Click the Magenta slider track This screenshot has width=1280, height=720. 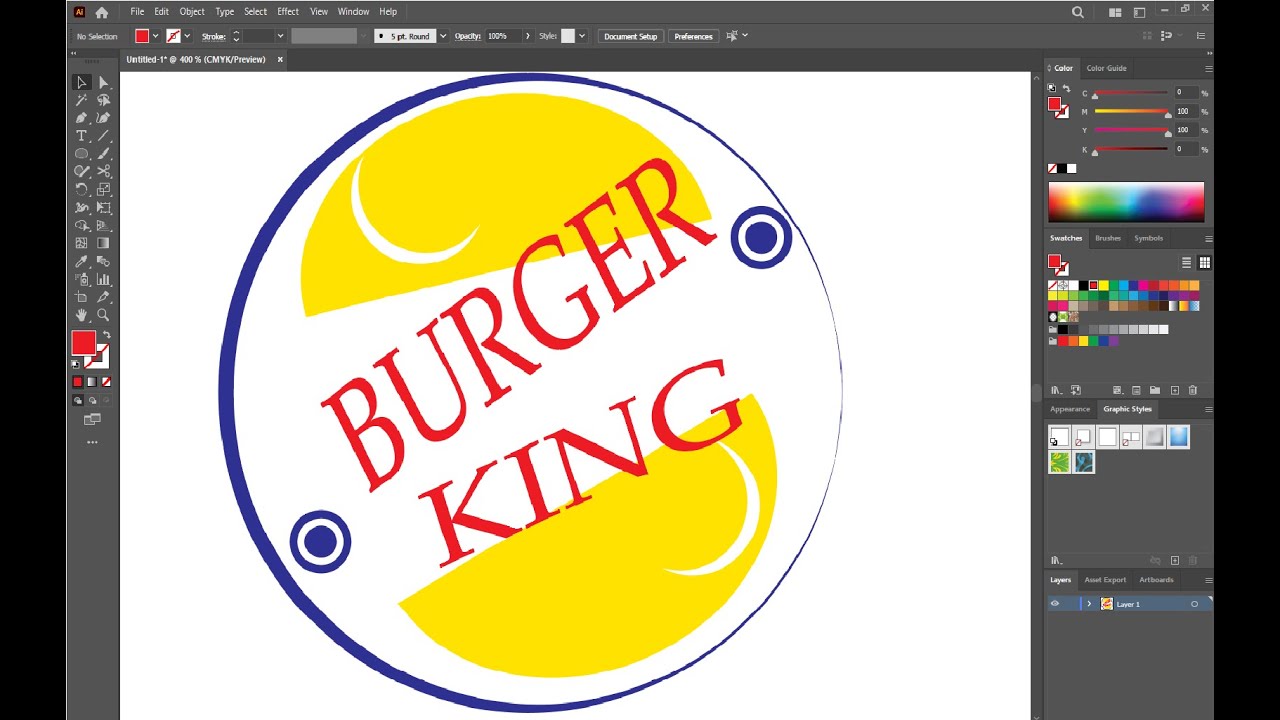[x=1131, y=111]
